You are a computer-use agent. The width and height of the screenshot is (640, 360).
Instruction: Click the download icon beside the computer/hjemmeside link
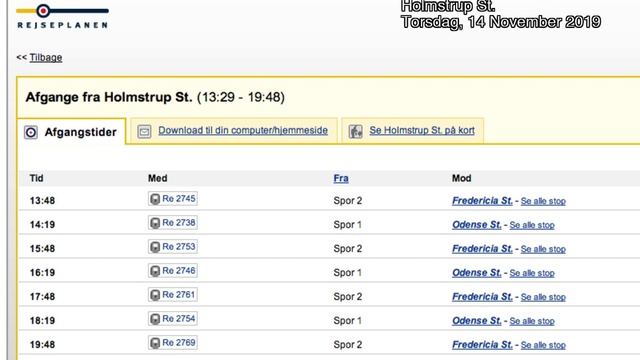click(144, 131)
